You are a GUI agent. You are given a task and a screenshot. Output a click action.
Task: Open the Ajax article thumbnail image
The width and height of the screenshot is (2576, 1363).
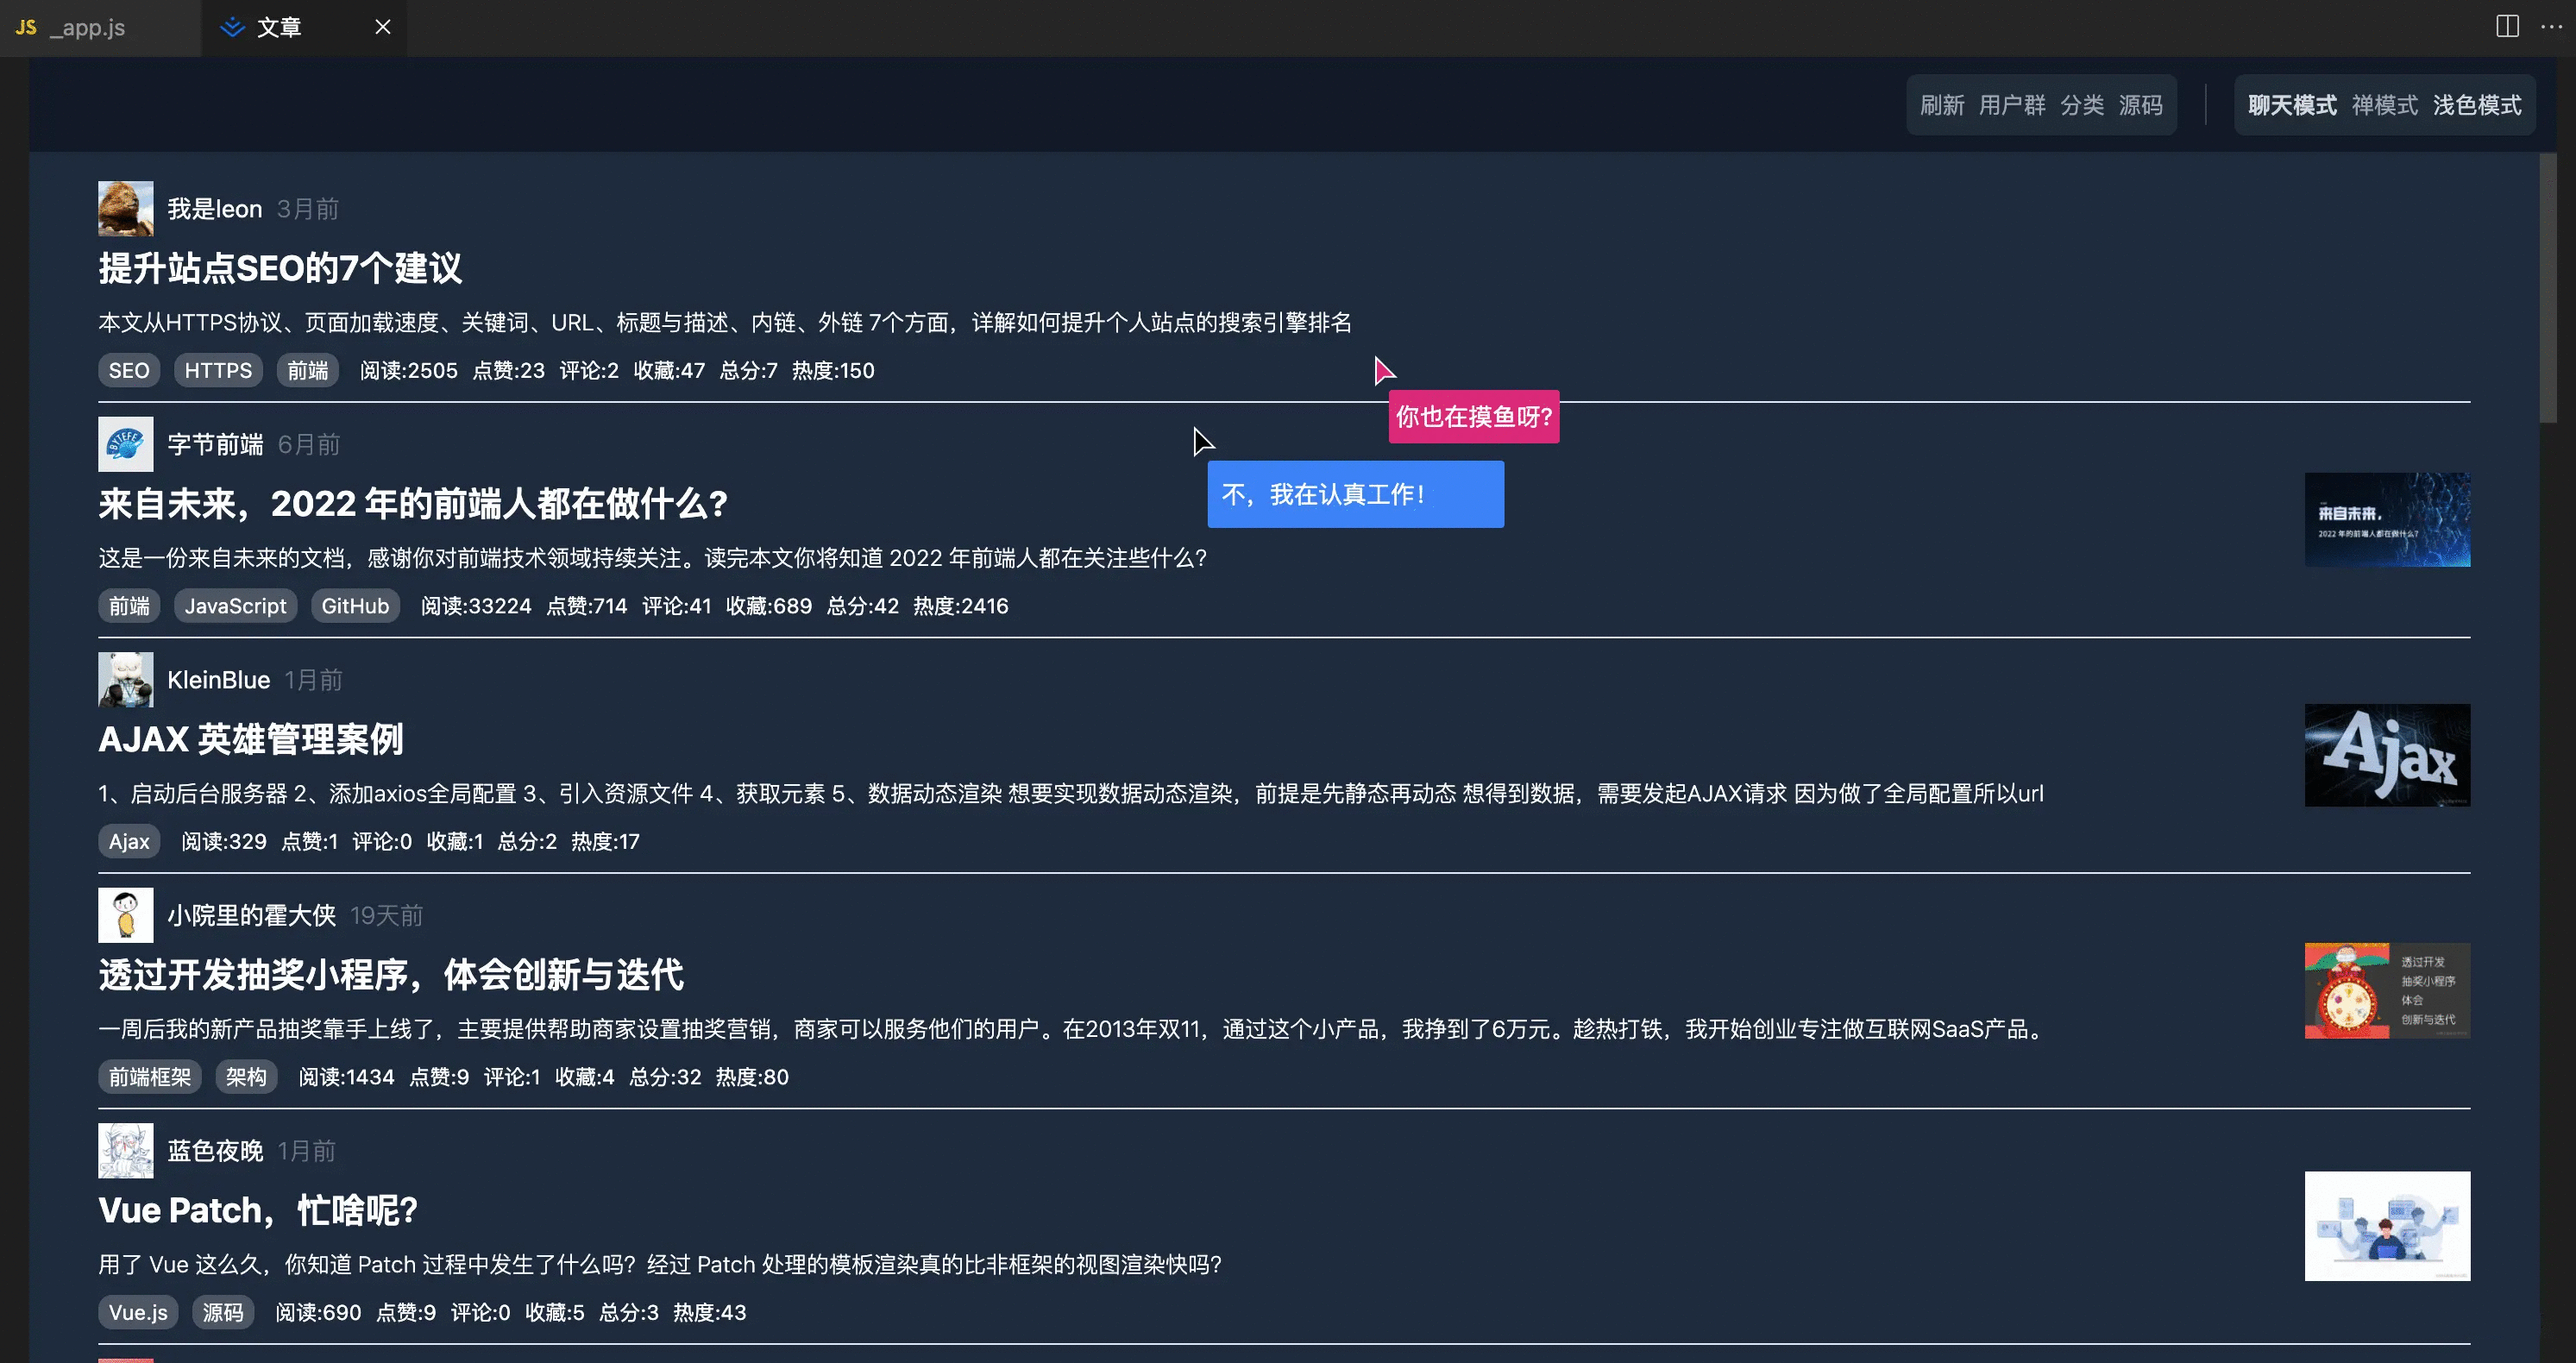(x=2387, y=755)
